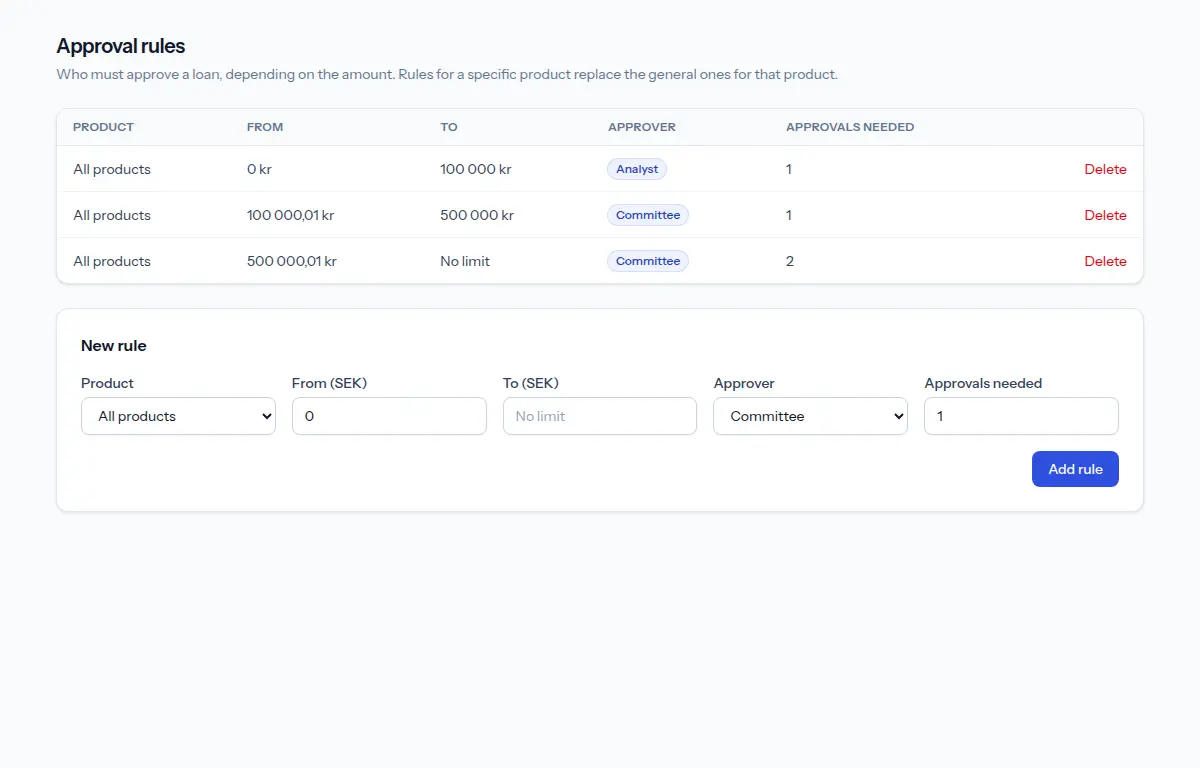This screenshot has height=768, width=1200.
Task: Click the Analyst approver badge
Action: click(637, 169)
